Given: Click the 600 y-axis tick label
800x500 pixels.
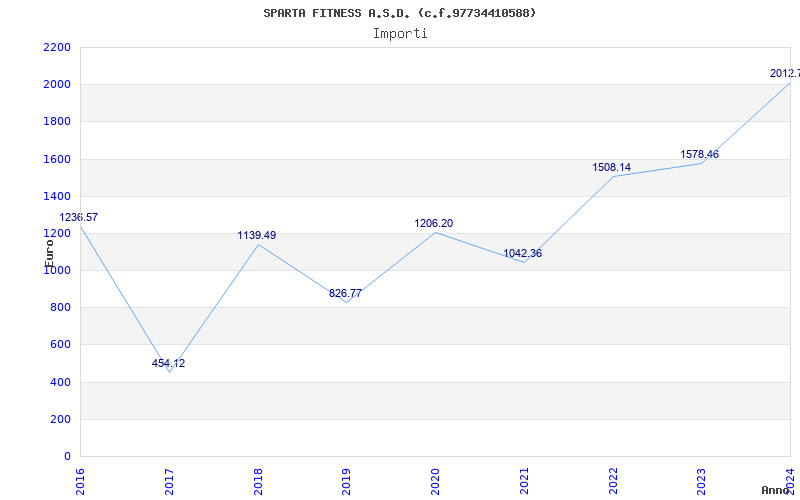Looking at the screenshot, I should tap(61, 345).
